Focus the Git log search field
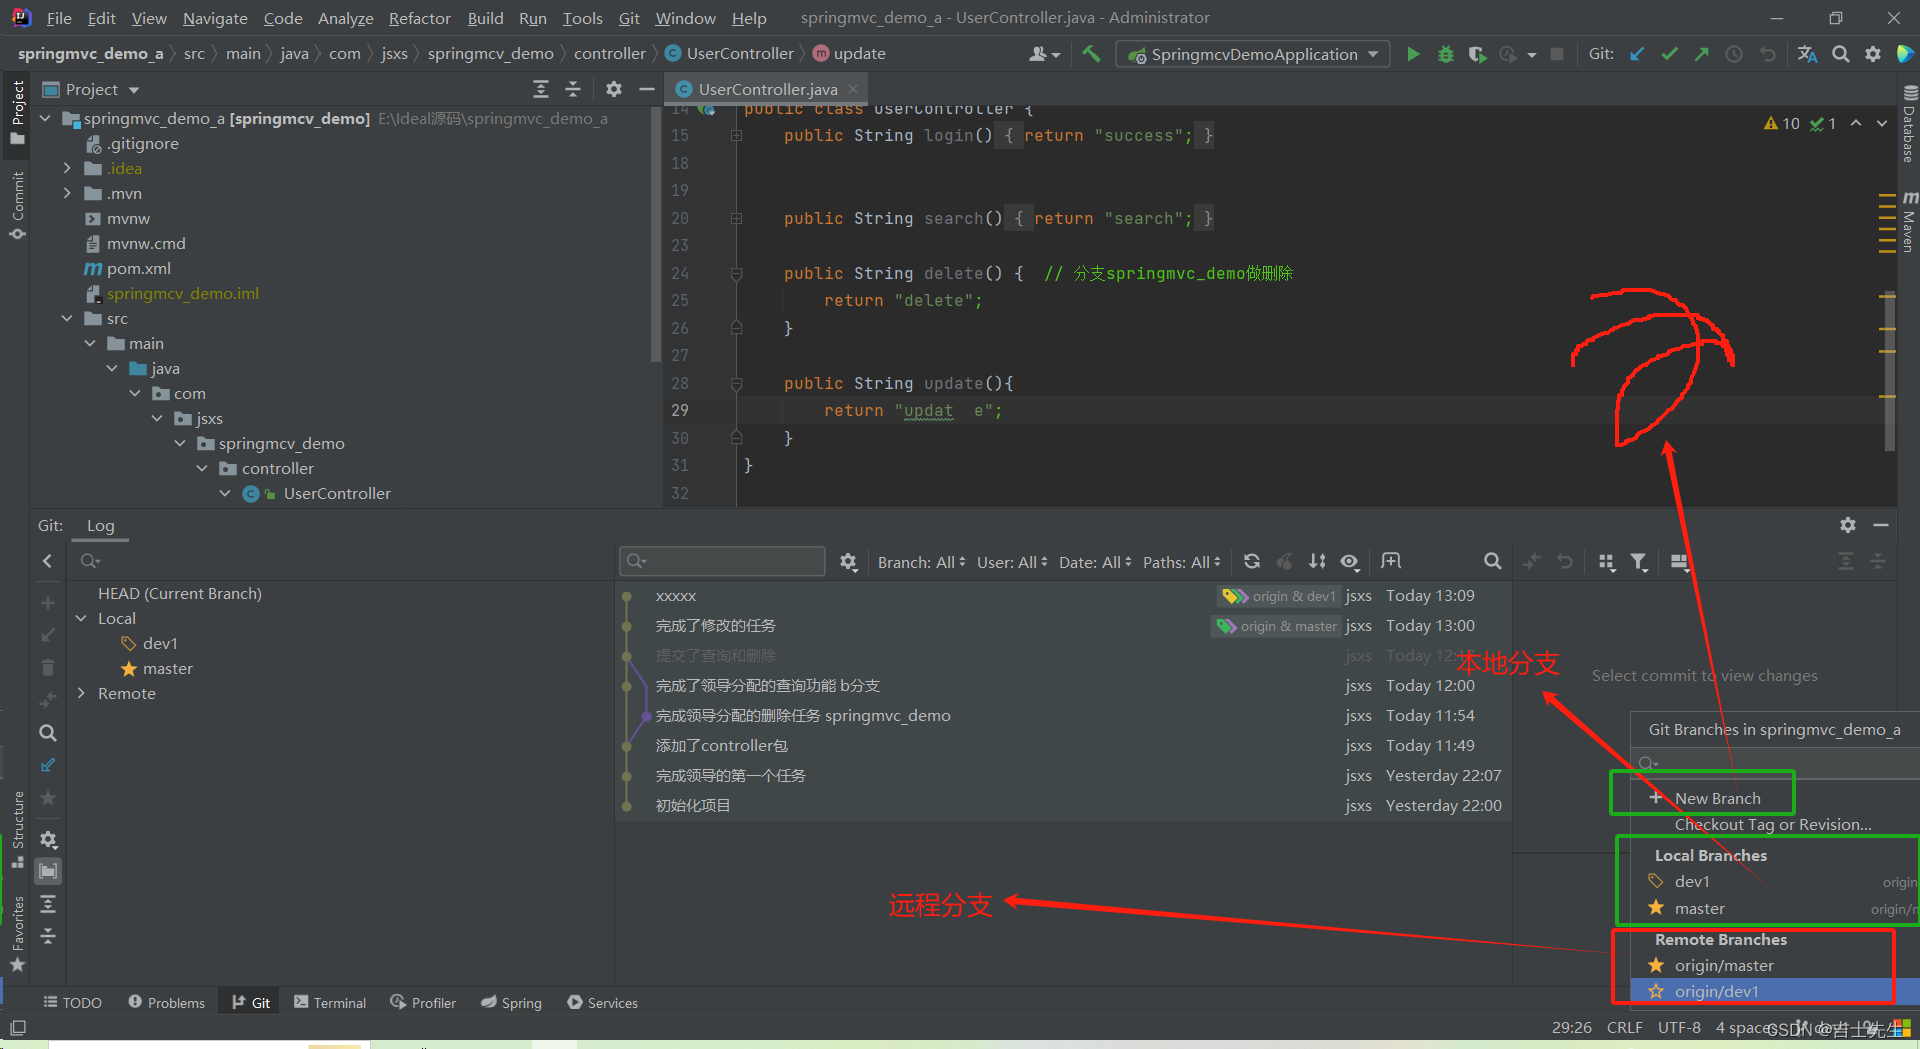The image size is (1920, 1049). pyautogui.click(x=722, y=561)
